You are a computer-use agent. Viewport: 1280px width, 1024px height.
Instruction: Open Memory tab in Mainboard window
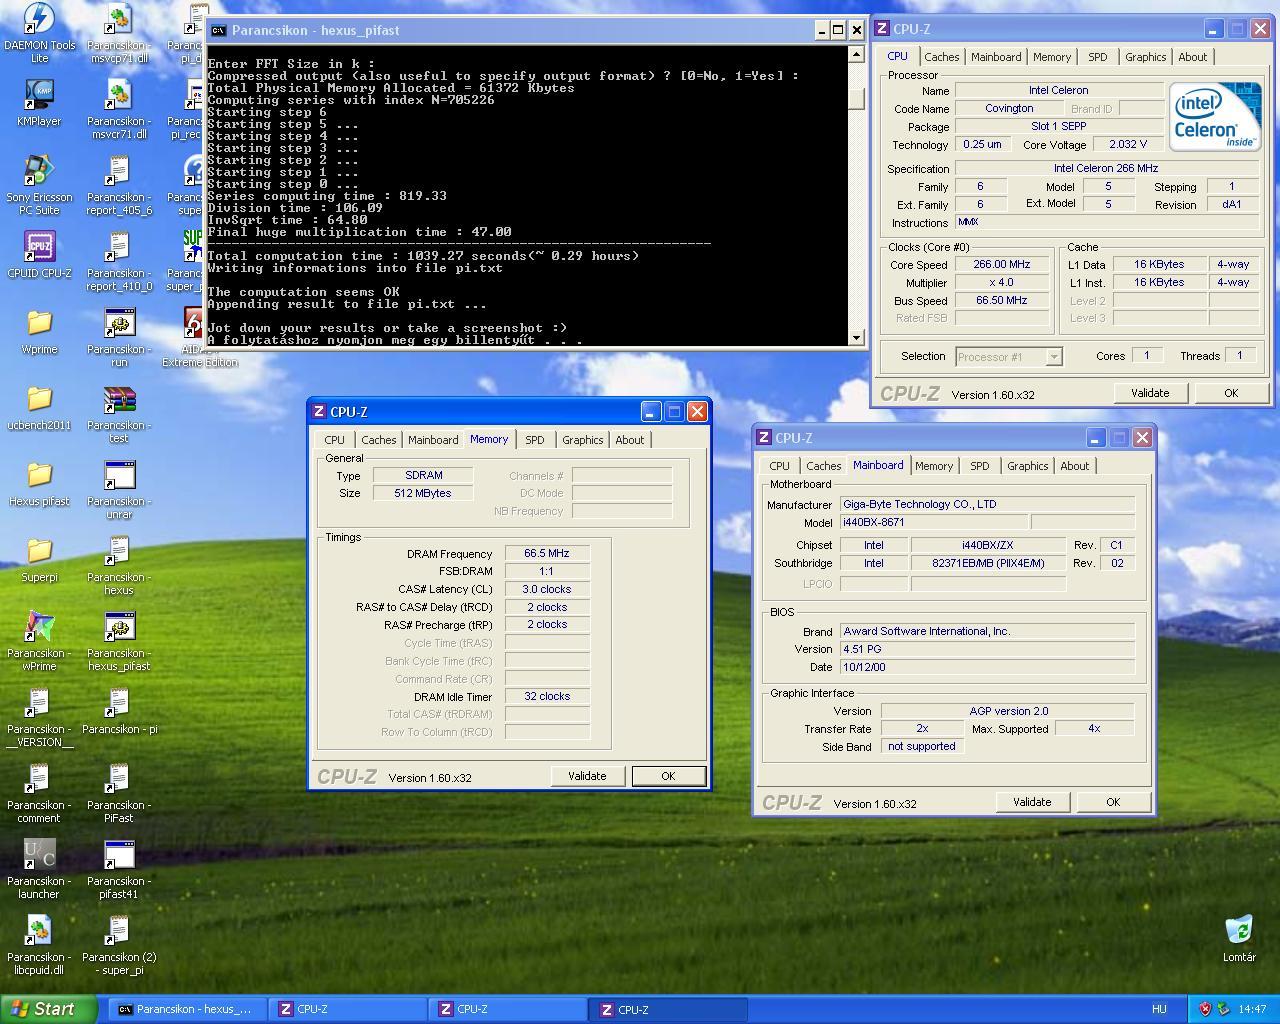pos(933,466)
